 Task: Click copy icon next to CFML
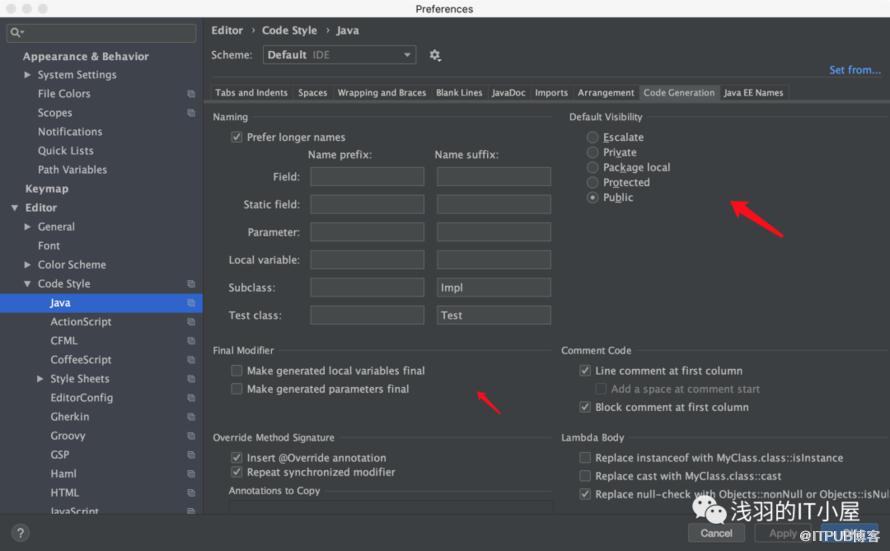click(191, 341)
